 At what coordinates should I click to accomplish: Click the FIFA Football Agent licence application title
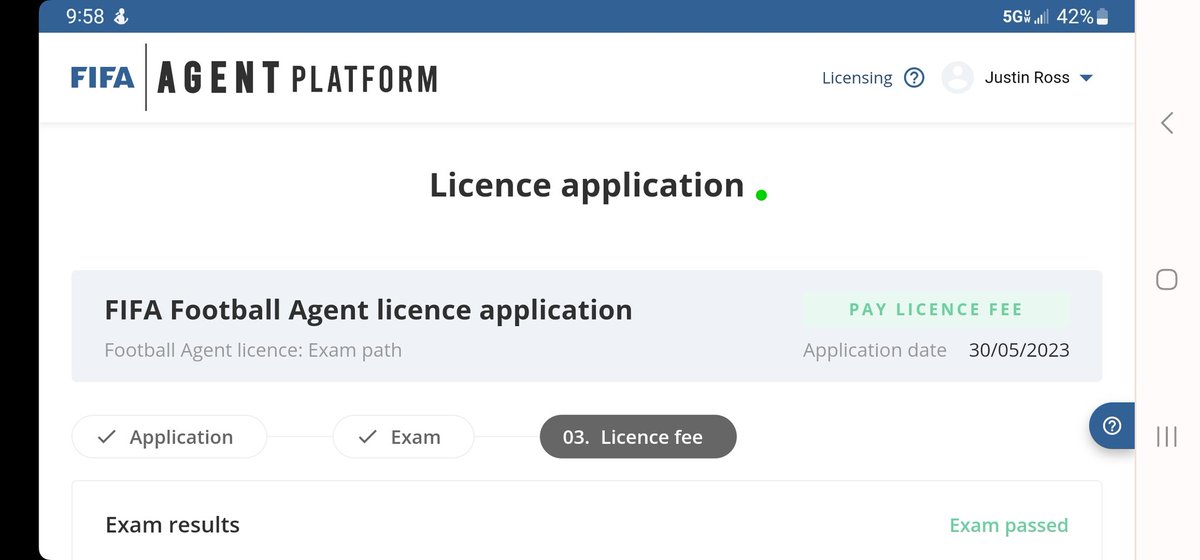click(368, 310)
